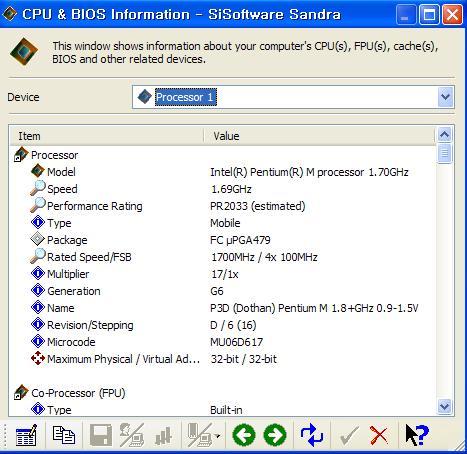467x454 pixels.
Task: Select the value 1.69GHz
Action: tap(231, 189)
